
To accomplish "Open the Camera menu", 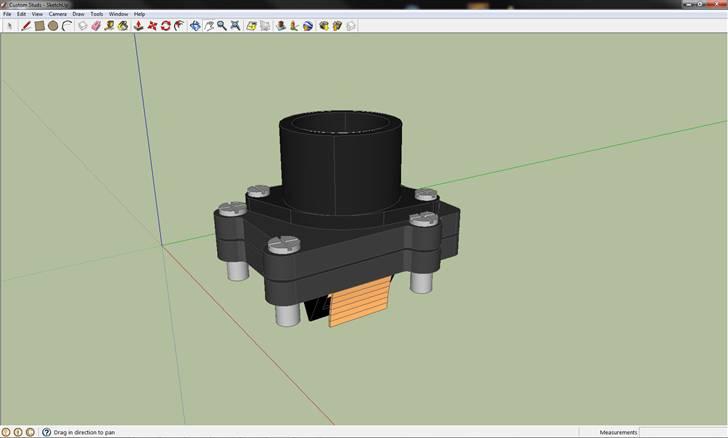I will pyautogui.click(x=58, y=15).
